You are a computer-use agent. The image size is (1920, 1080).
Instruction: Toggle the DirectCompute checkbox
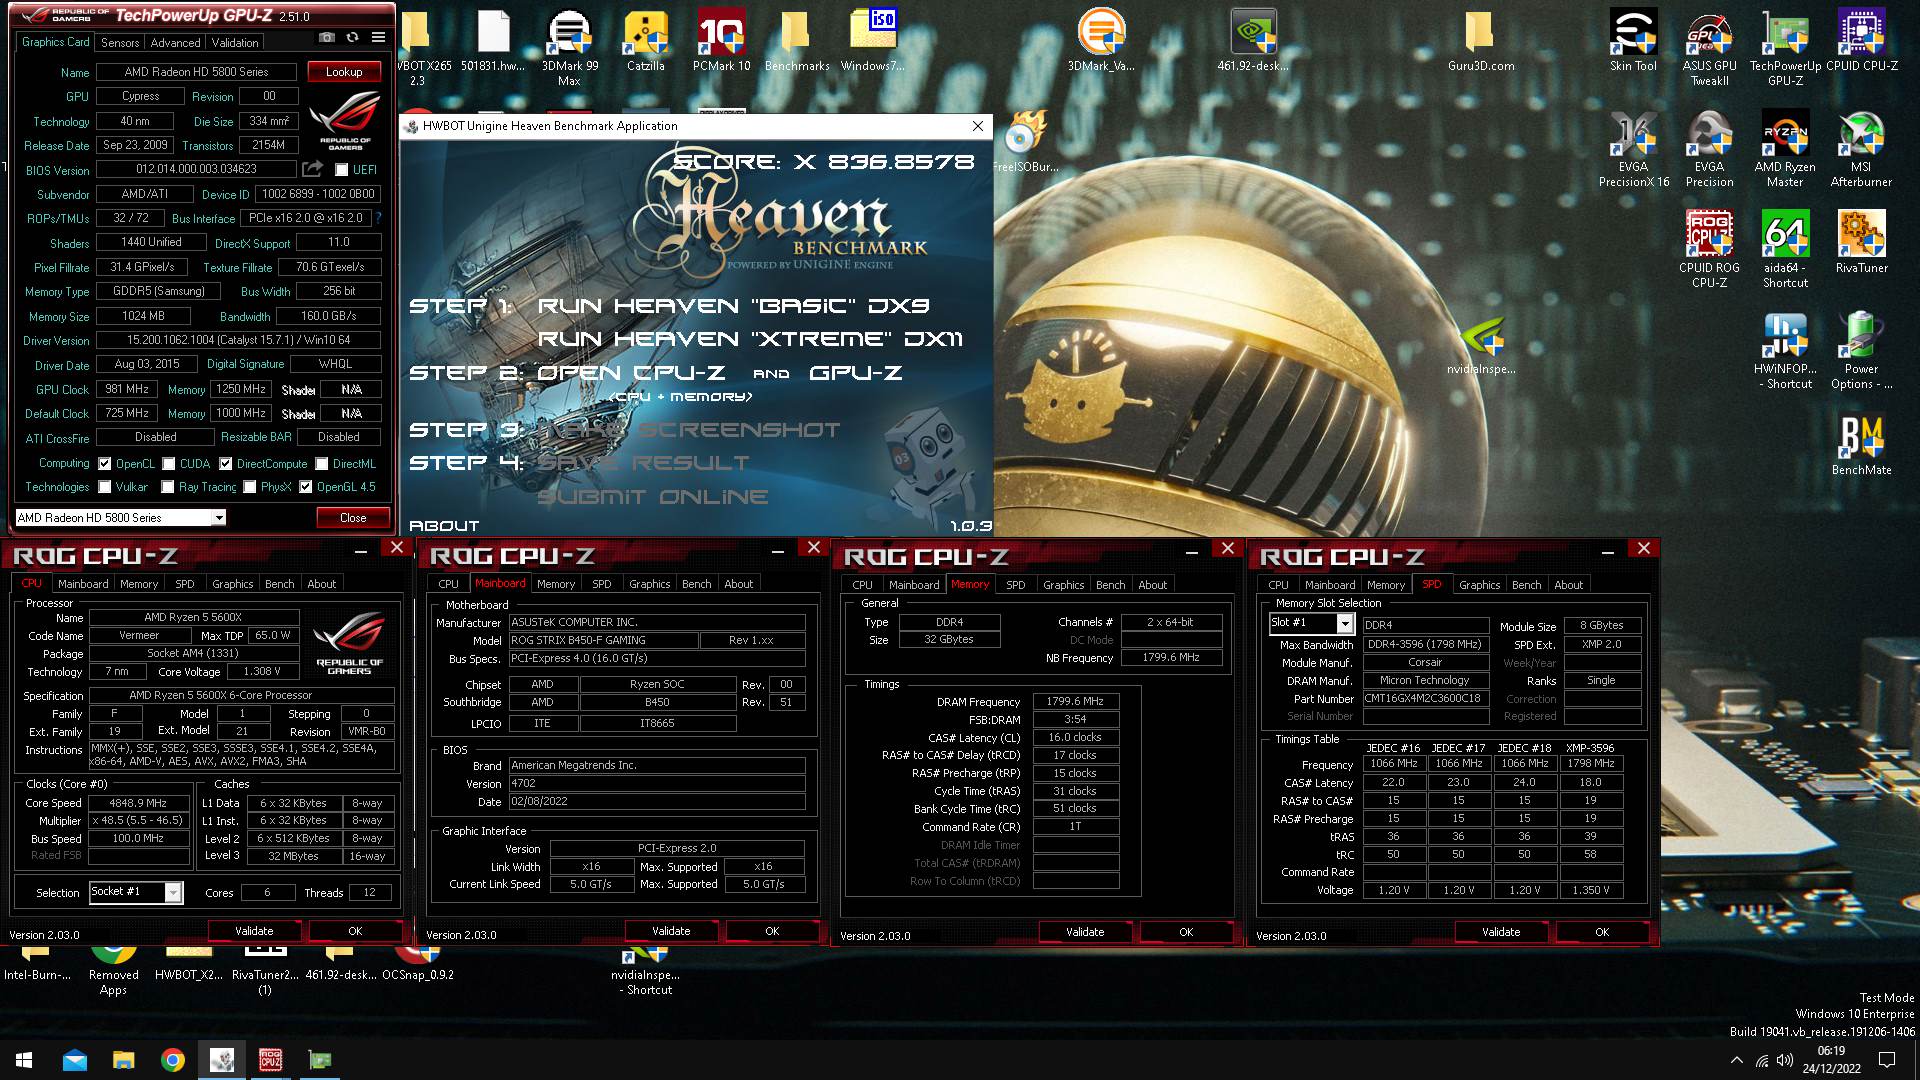[x=226, y=464]
